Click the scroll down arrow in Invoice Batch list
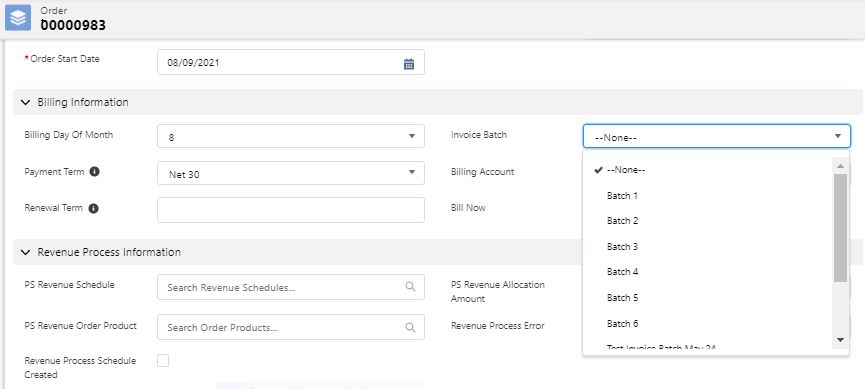865x389 pixels. (x=840, y=340)
